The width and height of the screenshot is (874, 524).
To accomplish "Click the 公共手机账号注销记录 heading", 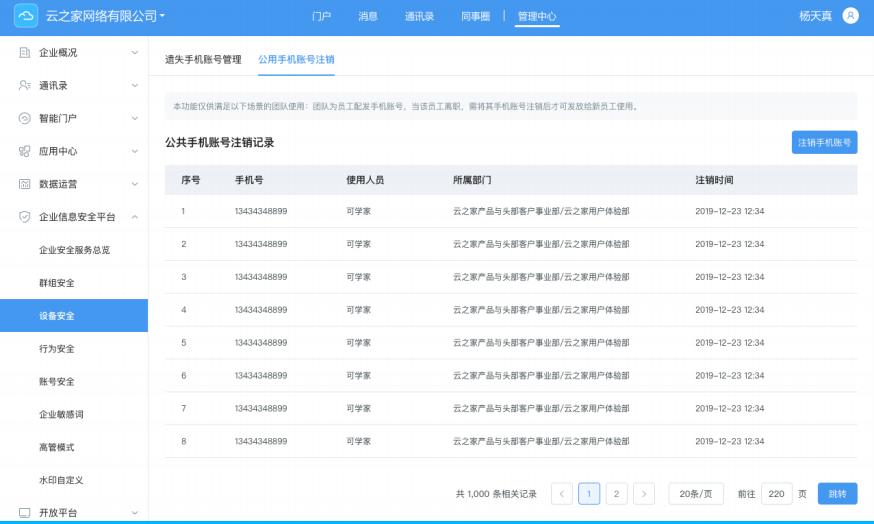I will tap(220, 143).
